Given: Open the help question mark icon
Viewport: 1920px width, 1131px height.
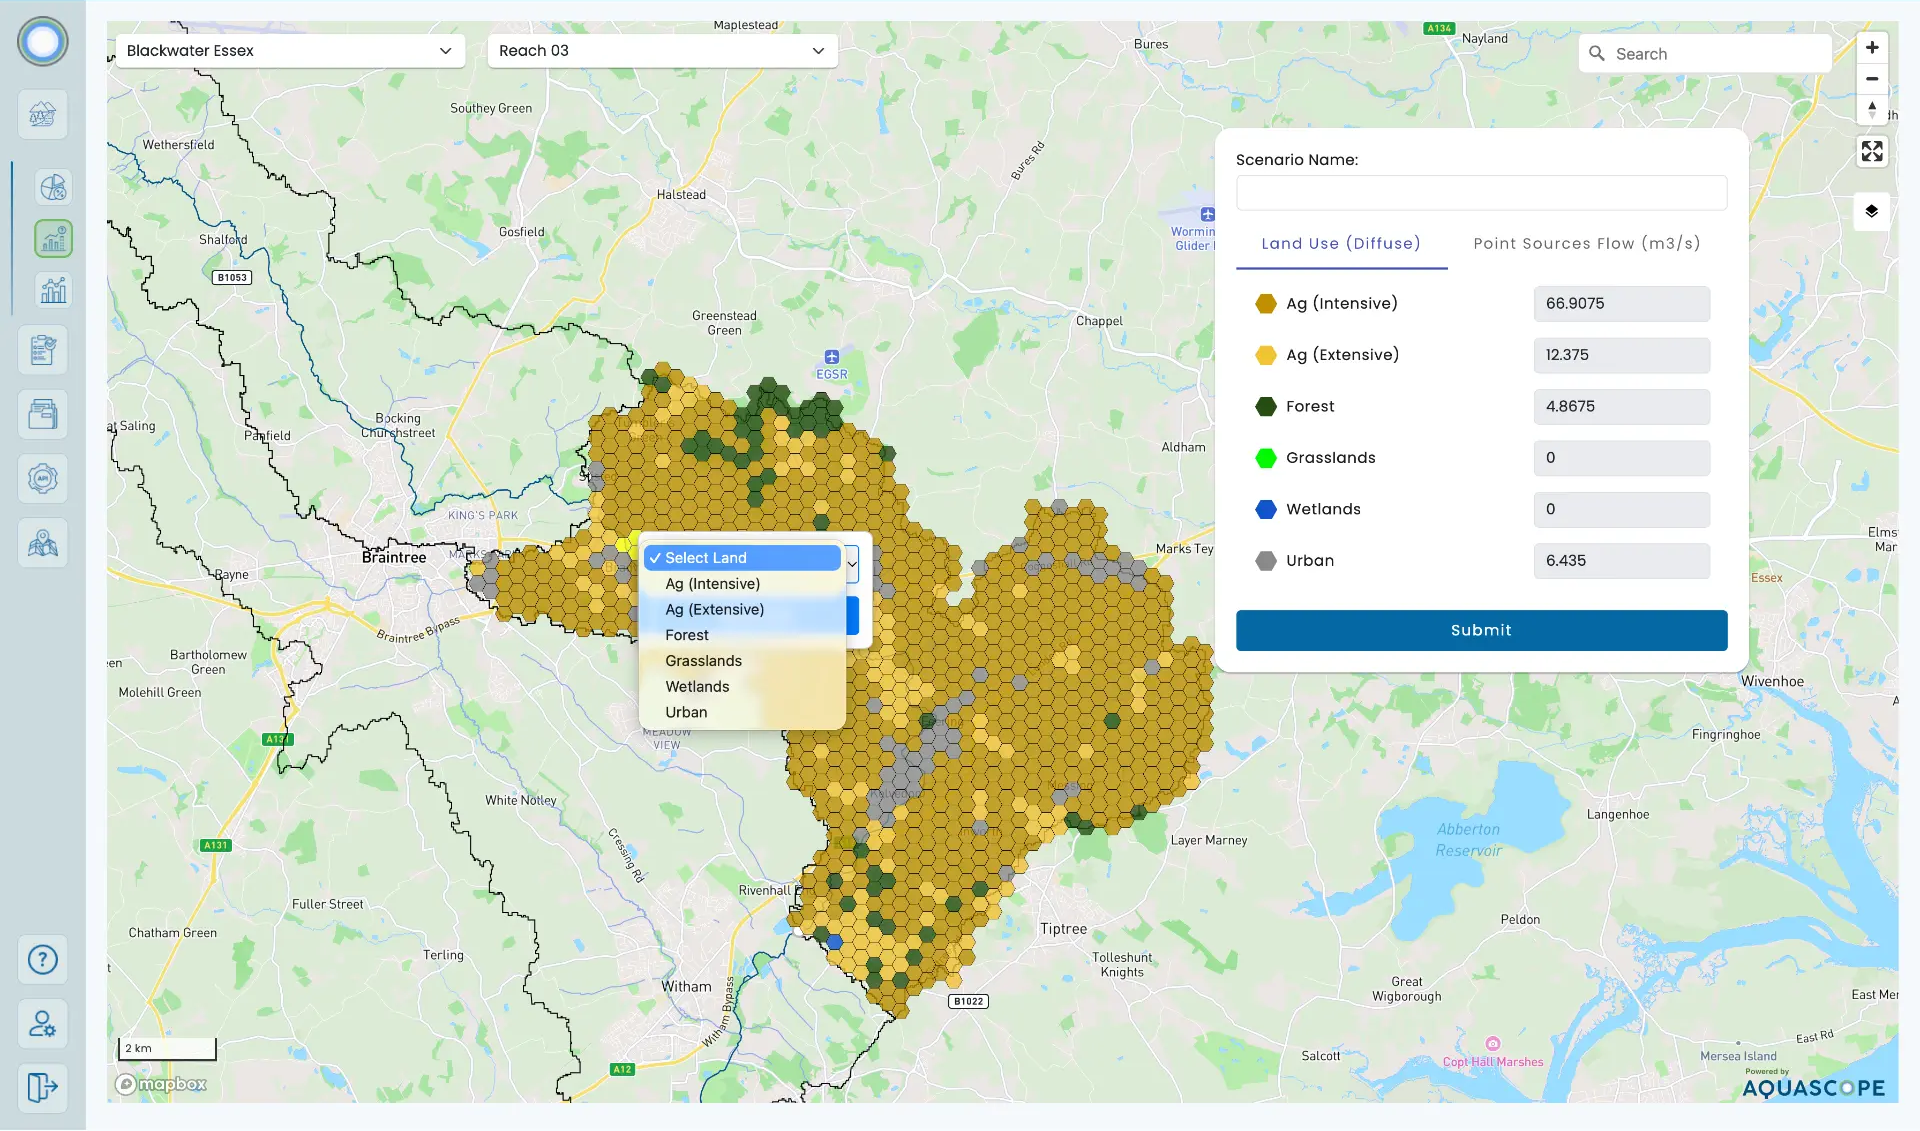Looking at the screenshot, I should (x=43, y=960).
